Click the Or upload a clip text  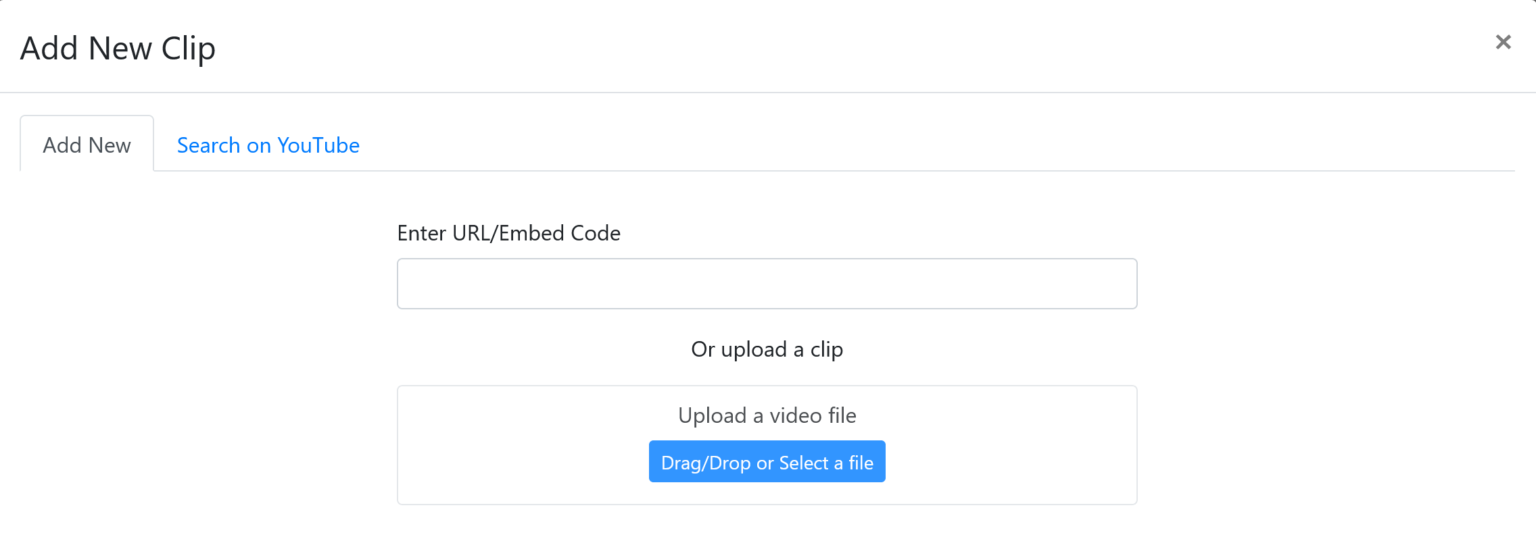pyautogui.click(x=766, y=350)
